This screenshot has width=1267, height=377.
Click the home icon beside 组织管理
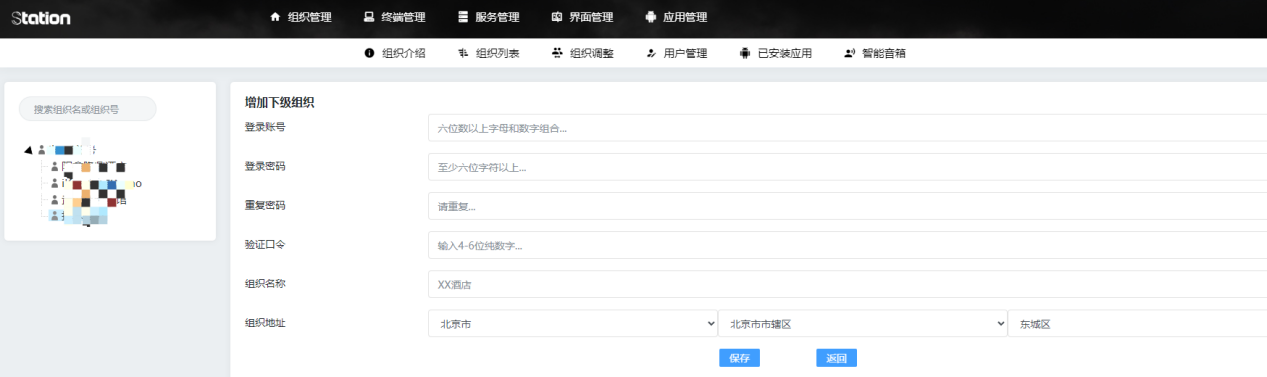(x=276, y=17)
